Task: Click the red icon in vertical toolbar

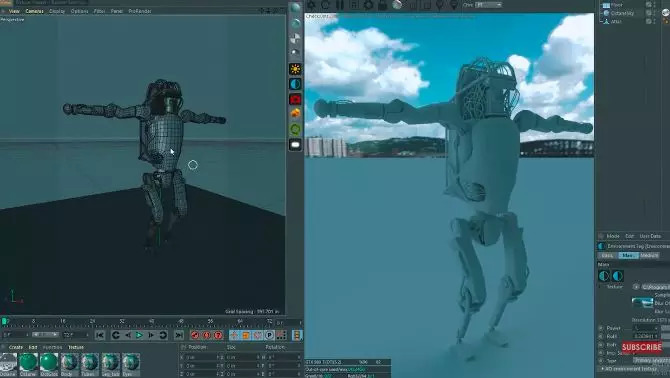Action: tap(295, 100)
